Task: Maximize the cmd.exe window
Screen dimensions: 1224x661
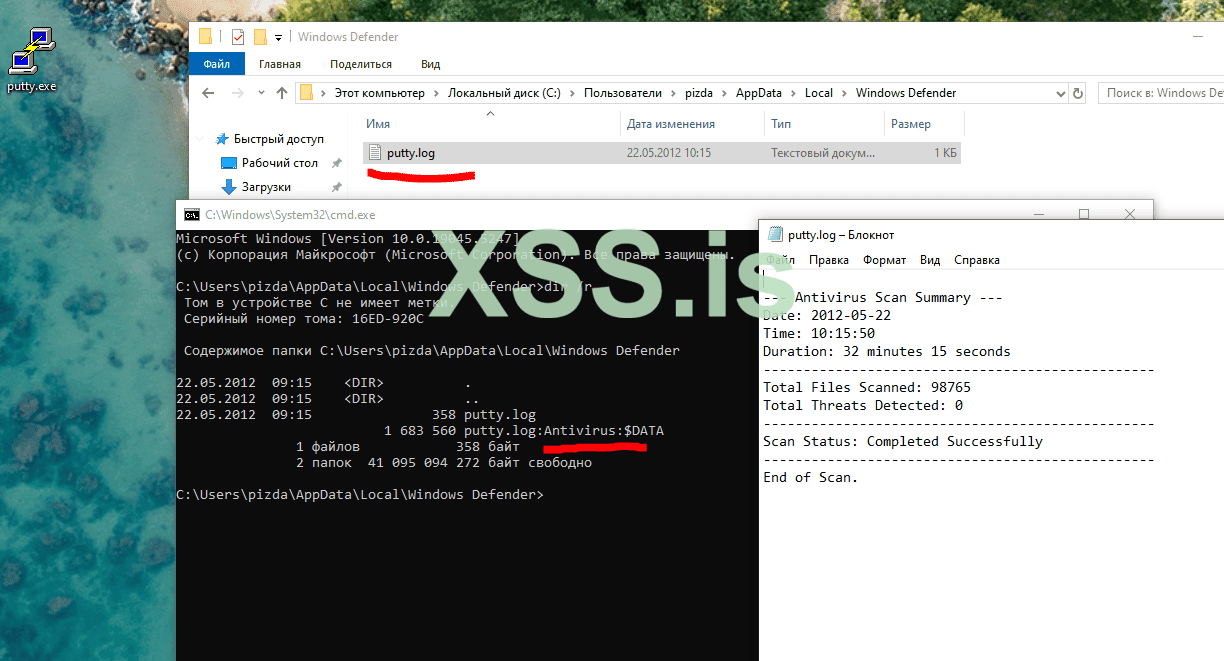Action: click(x=1084, y=214)
